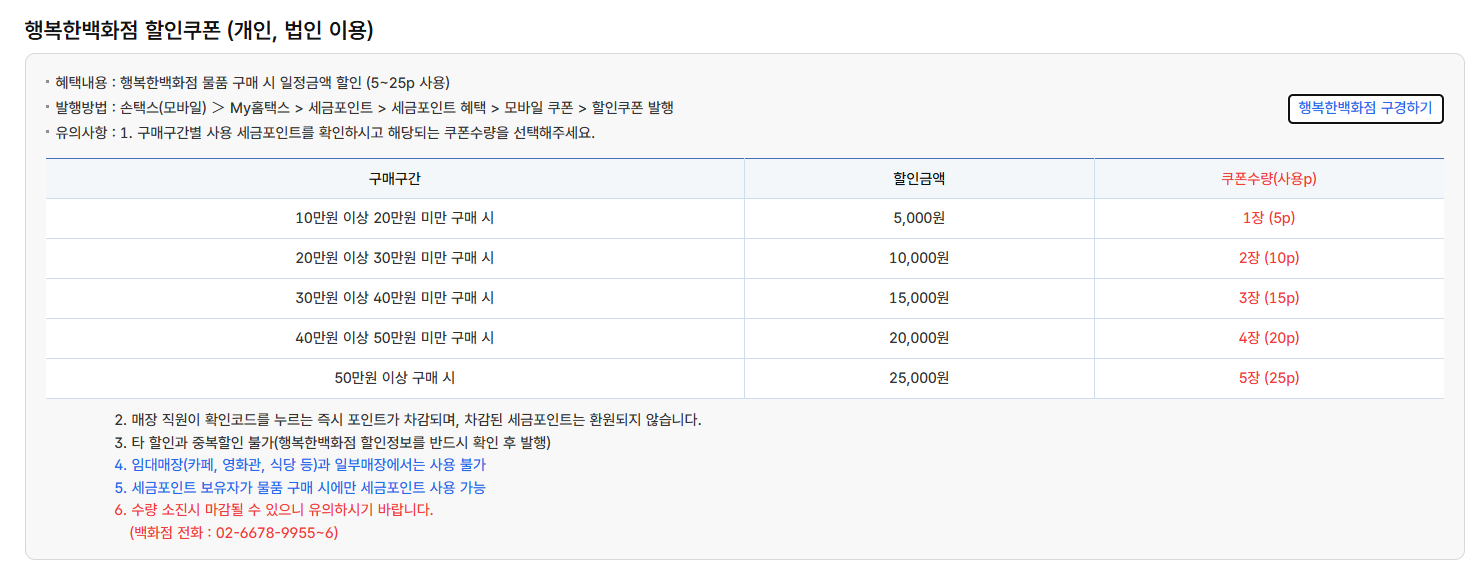Click the 1장 (5p) coupon quantity
Image resolution: width=1483 pixels, height=569 pixels.
[1269, 218]
